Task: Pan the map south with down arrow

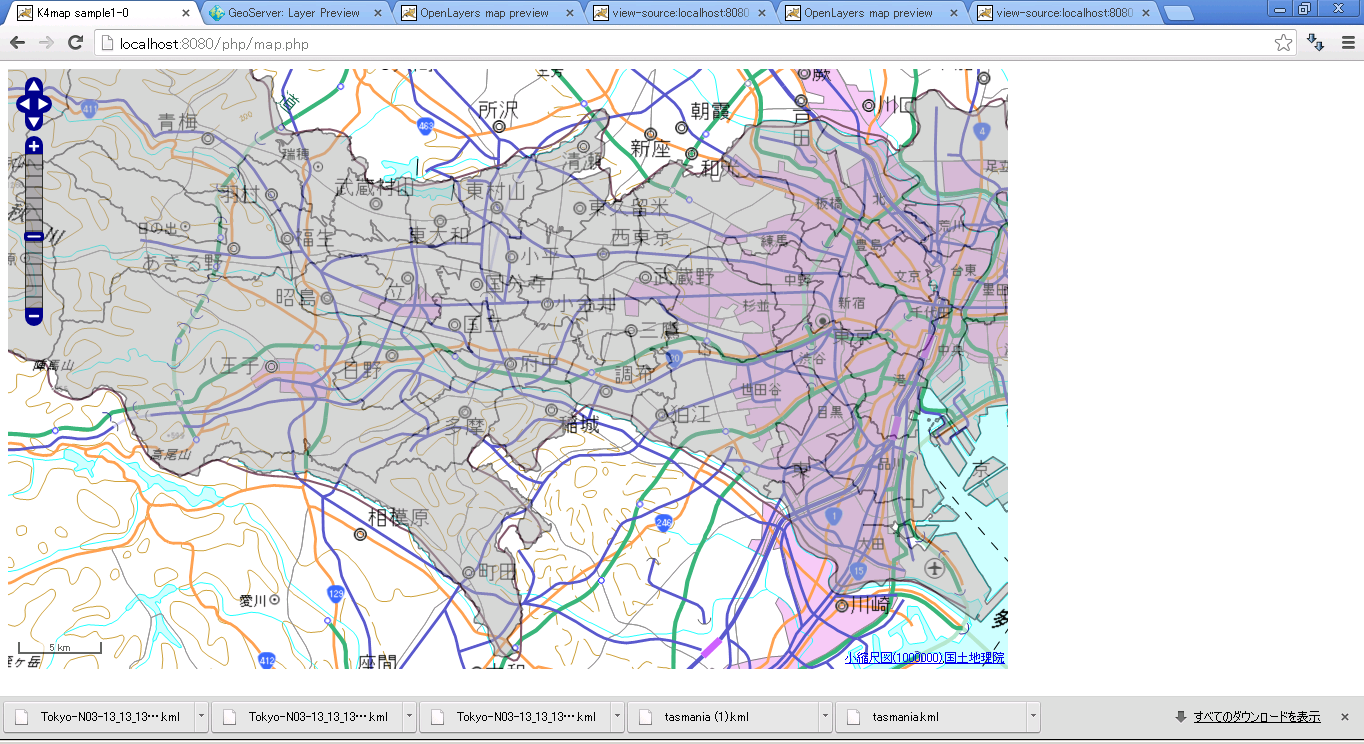Action: coord(33,121)
